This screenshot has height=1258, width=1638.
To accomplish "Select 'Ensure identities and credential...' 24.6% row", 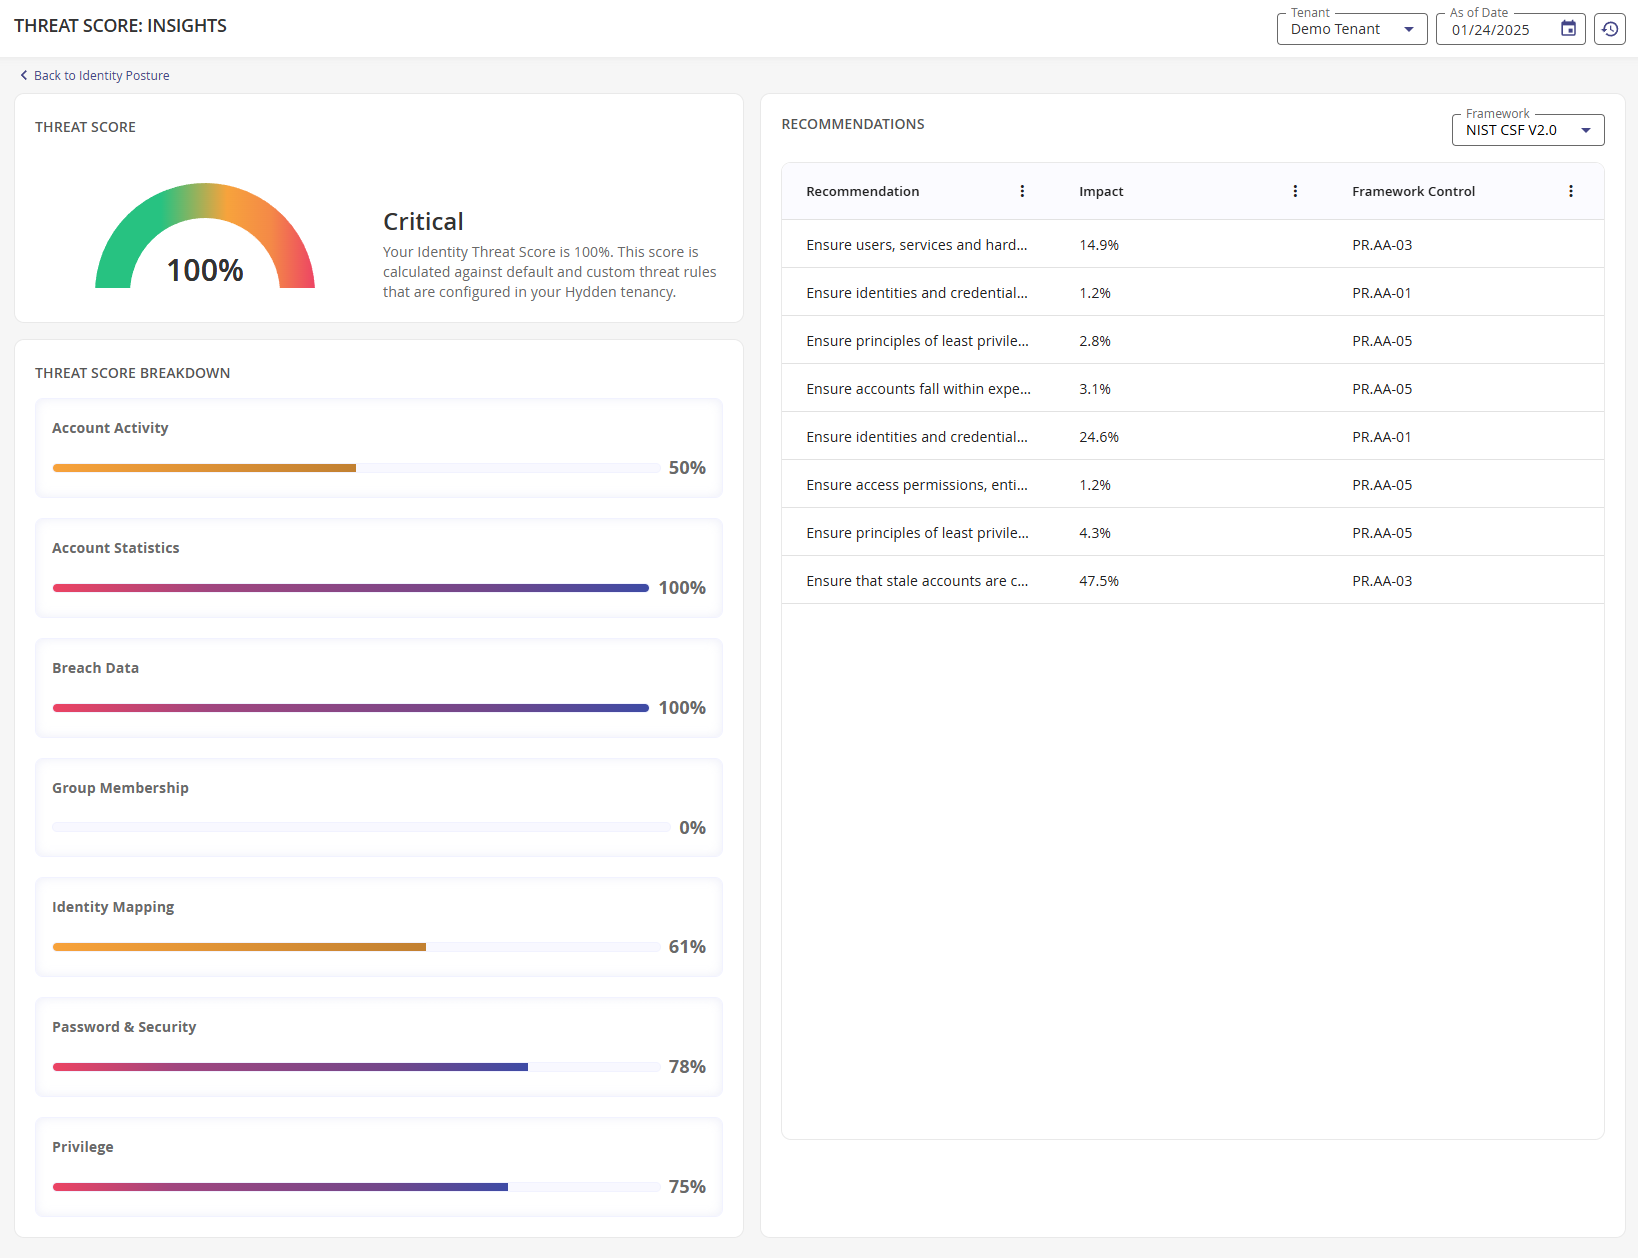I will click(1193, 436).
